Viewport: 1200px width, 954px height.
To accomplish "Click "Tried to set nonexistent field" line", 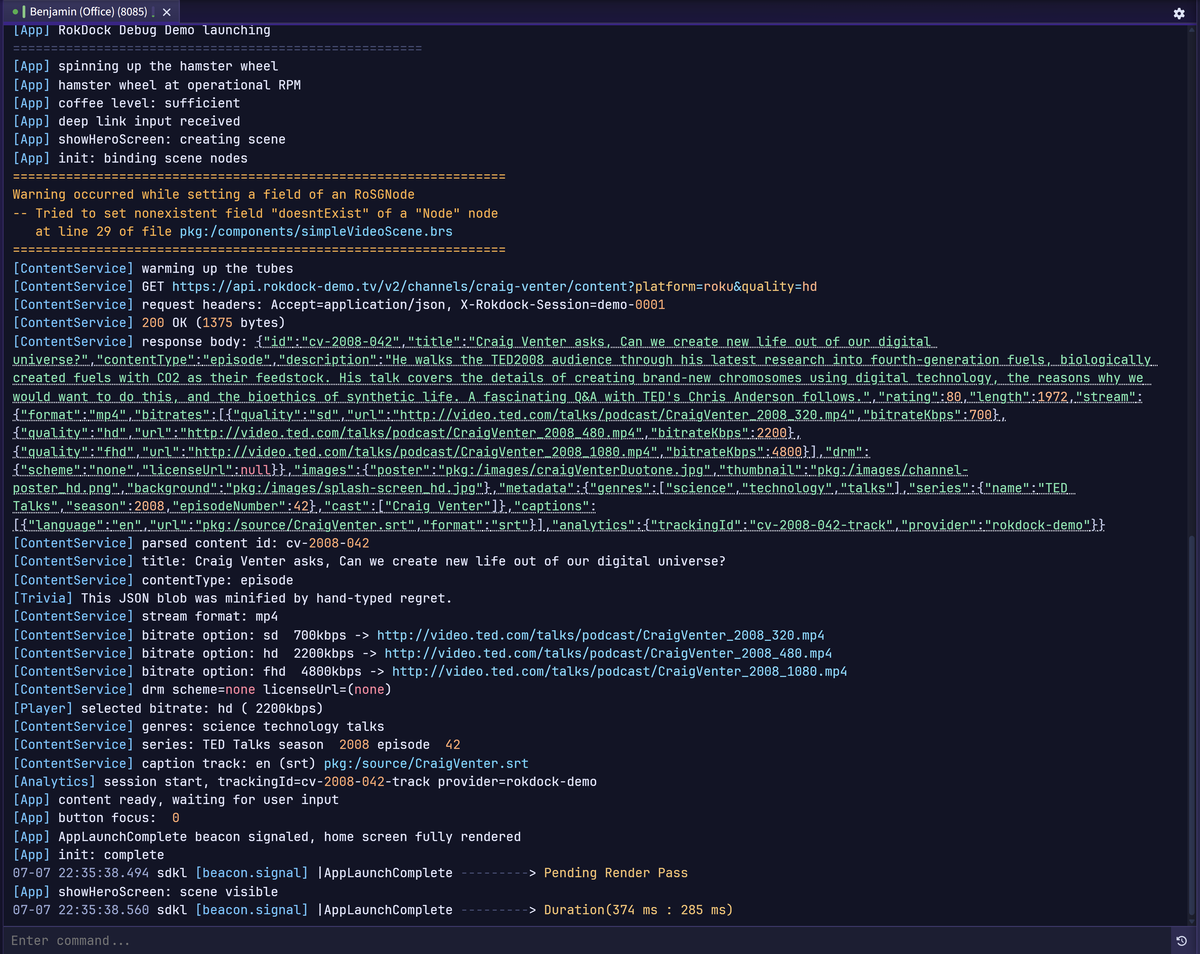I will click(255, 214).
